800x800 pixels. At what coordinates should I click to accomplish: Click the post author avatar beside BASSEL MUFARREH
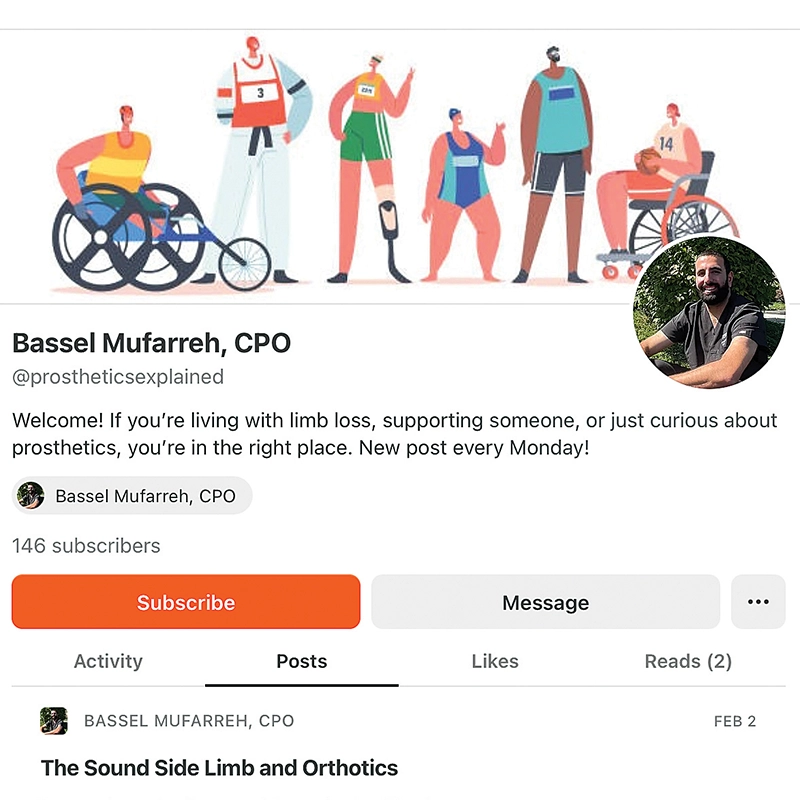[x=54, y=720]
